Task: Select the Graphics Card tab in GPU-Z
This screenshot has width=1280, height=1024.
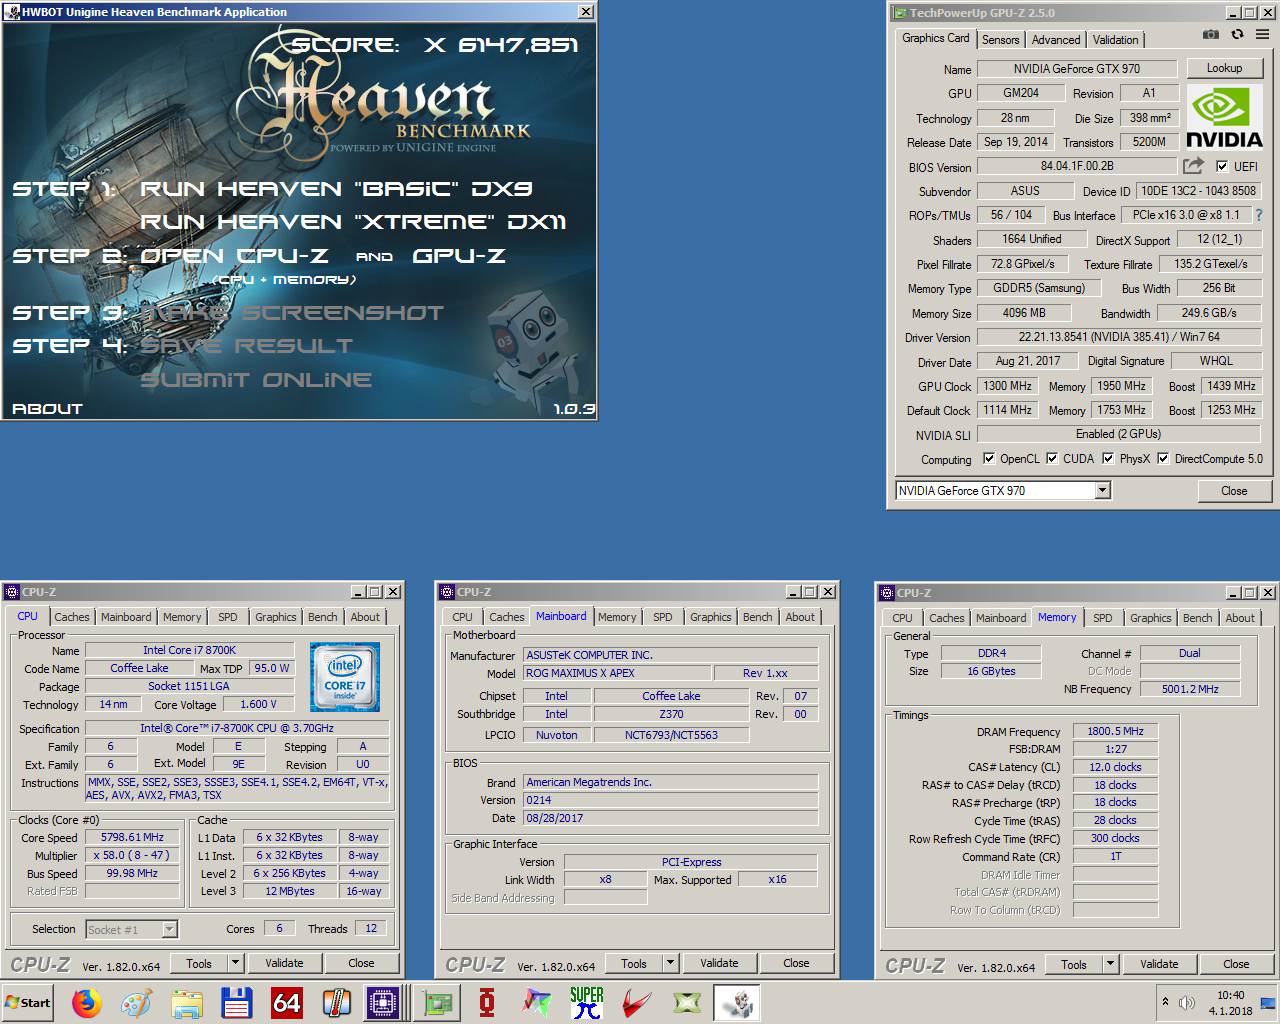Action: pyautogui.click(x=935, y=38)
